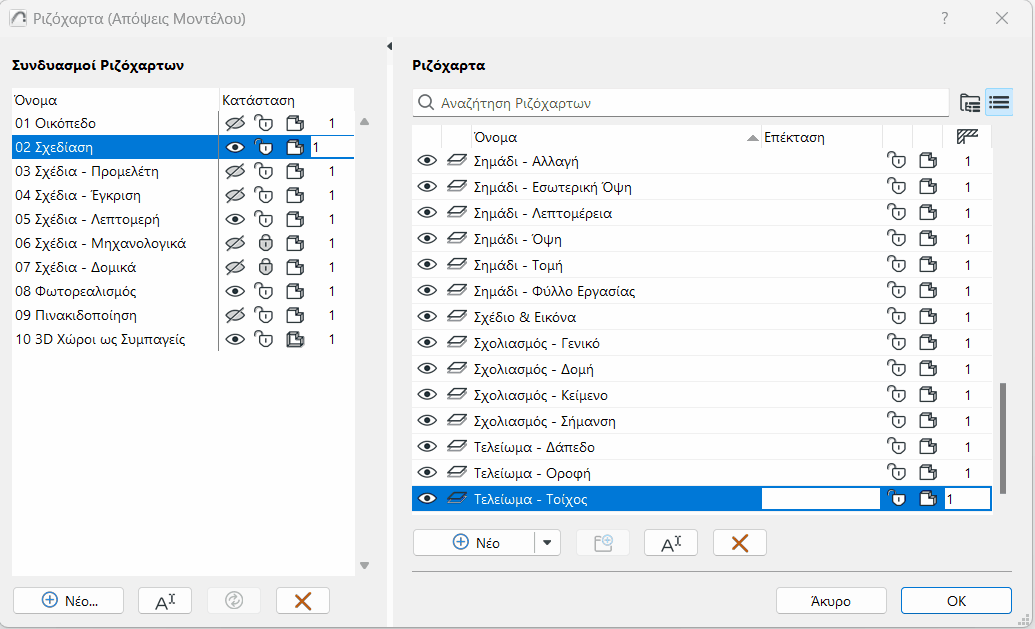Viewport: 1035px width, 629px height.
Task: Delete the selected Τελείωμα - Τοίχος layer
Action: pos(739,543)
